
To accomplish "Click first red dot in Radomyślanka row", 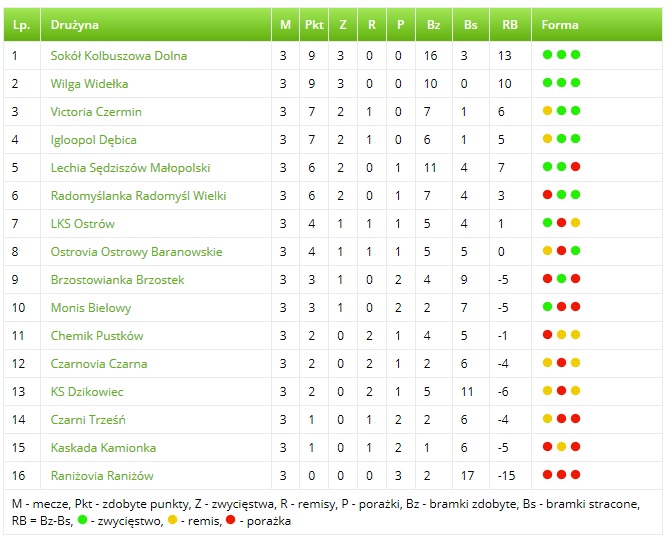I will 547,195.
